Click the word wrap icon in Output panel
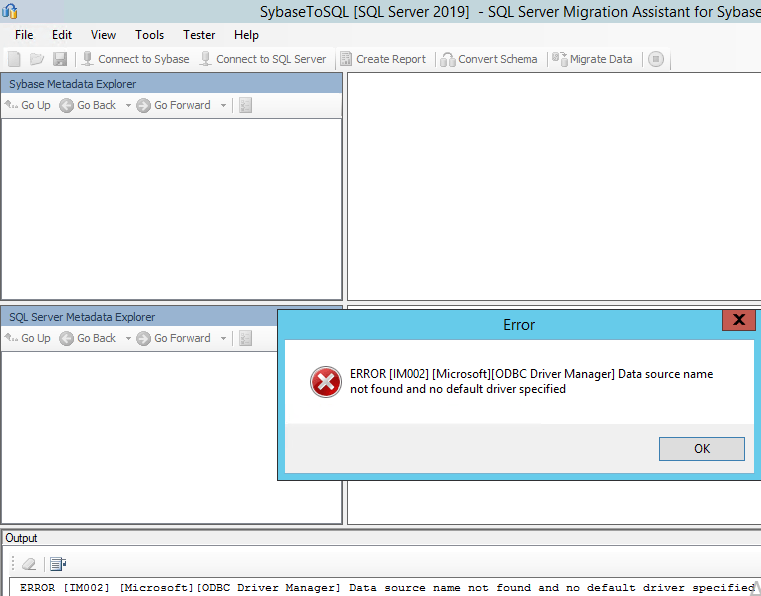The image size is (761, 596). pyautogui.click(x=58, y=563)
